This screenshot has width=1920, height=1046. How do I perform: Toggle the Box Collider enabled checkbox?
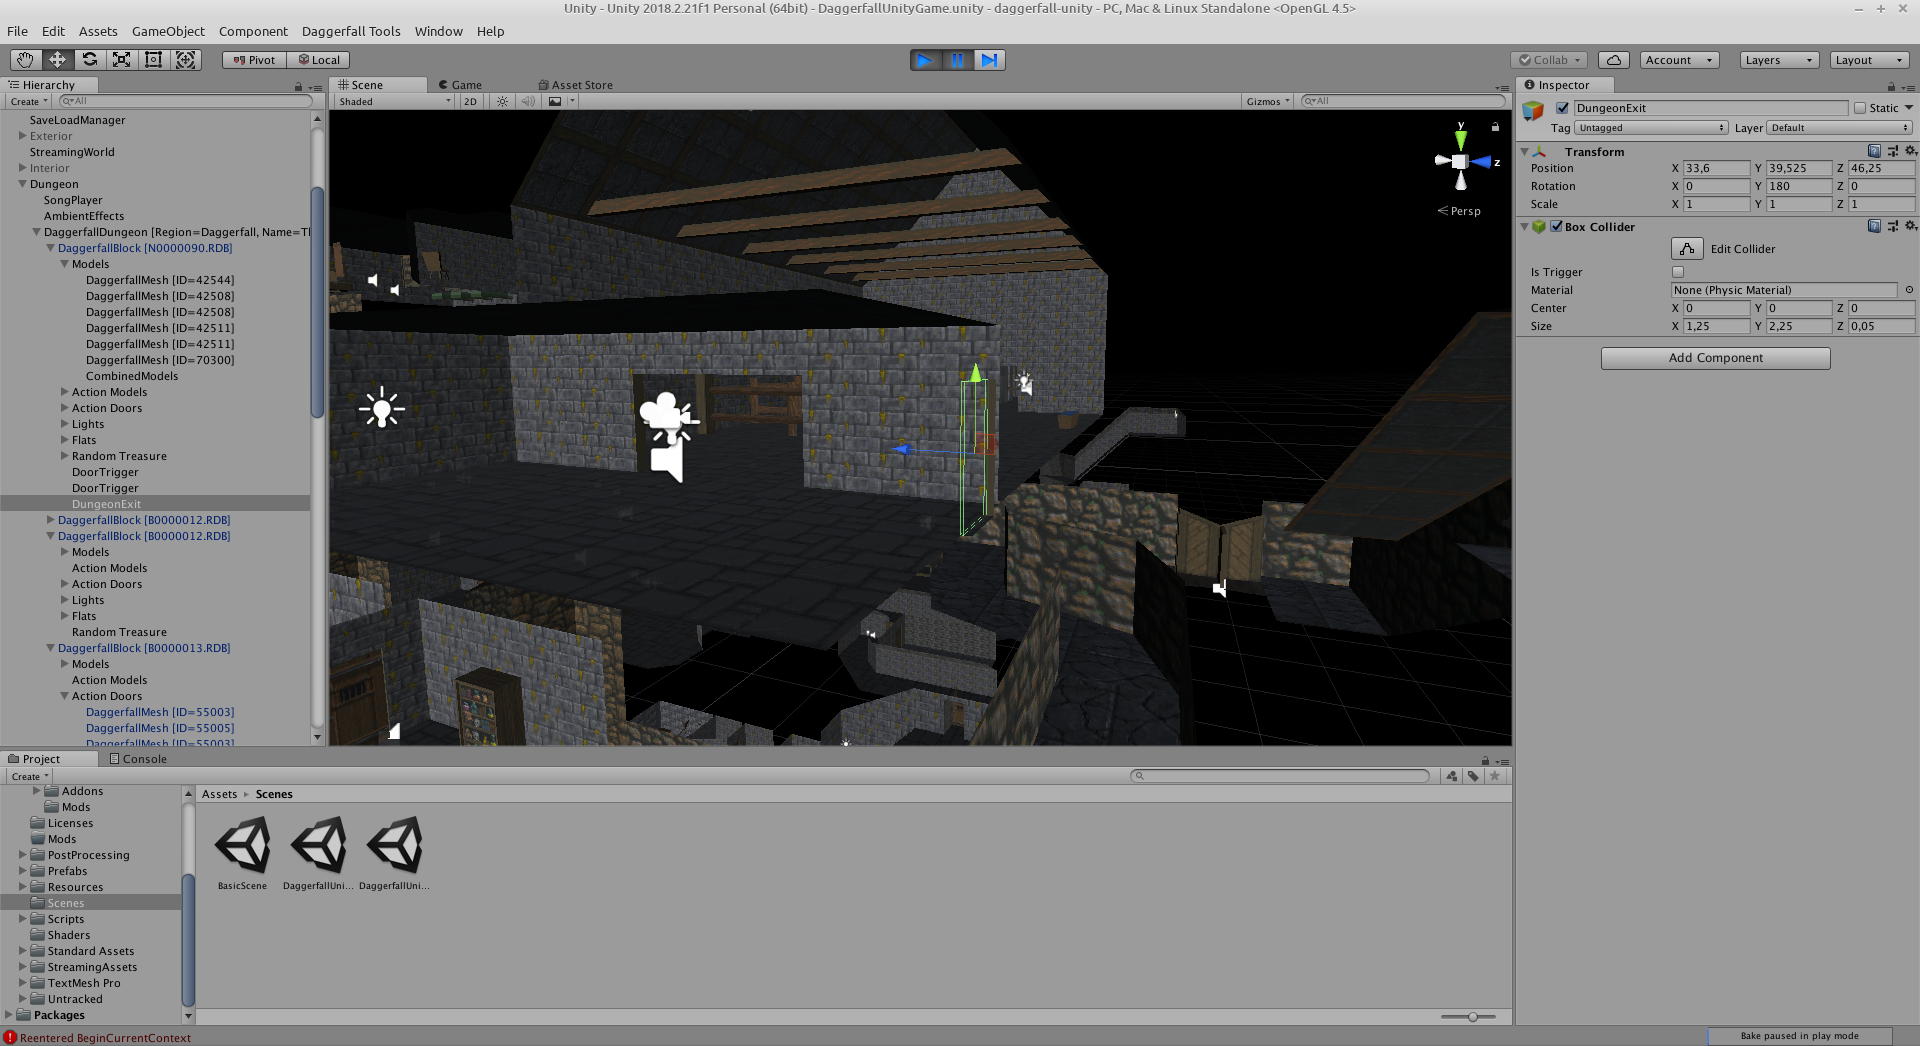(x=1556, y=227)
